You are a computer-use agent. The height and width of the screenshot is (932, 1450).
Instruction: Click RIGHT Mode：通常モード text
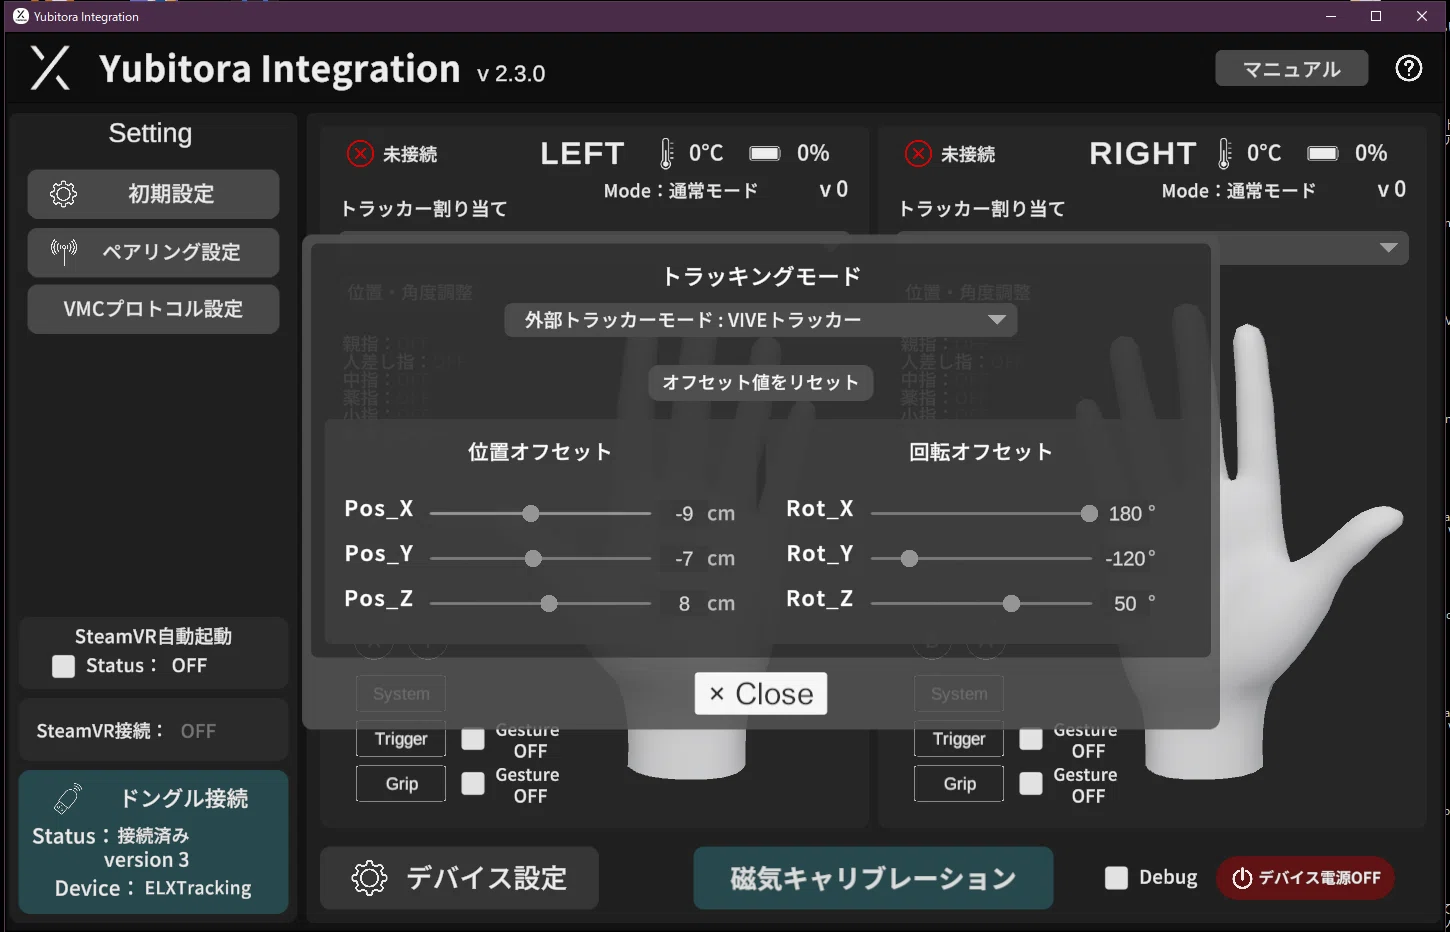click(1239, 191)
